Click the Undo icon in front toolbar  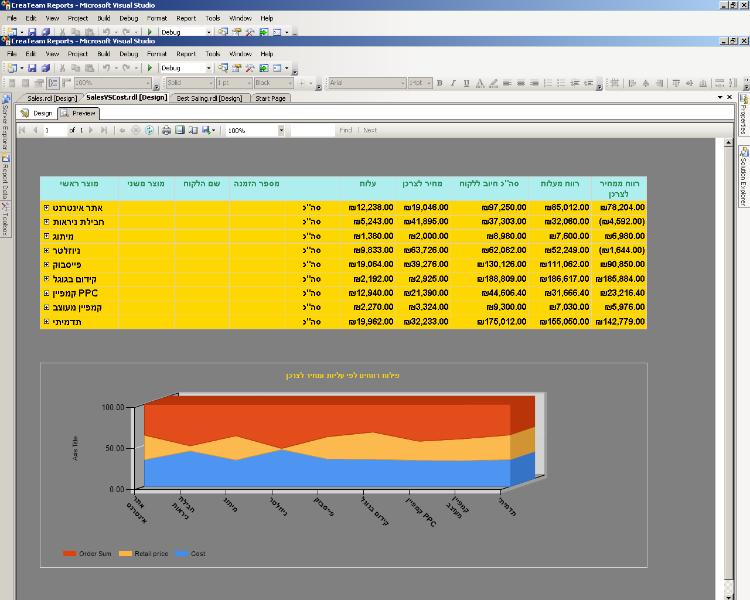coord(106,68)
